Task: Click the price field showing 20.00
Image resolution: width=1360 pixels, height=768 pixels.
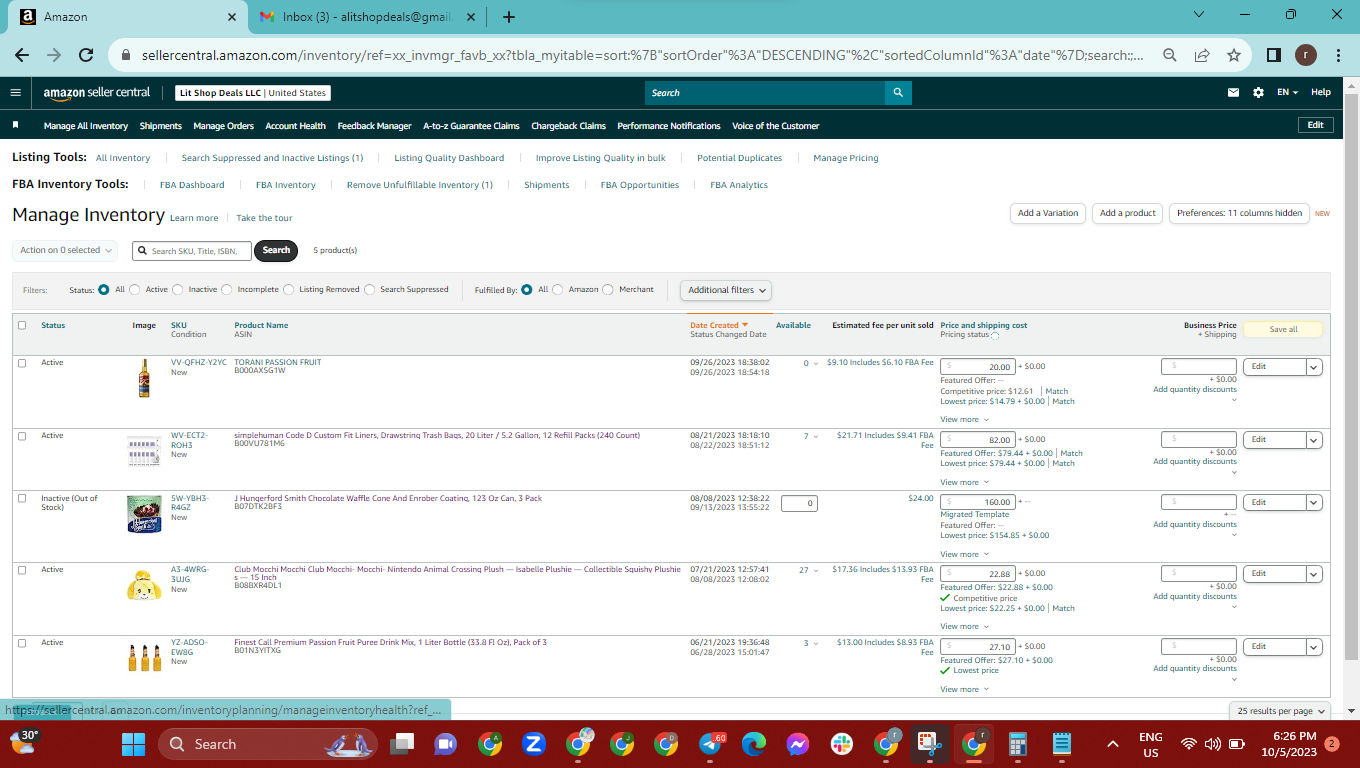Action: coord(979,367)
